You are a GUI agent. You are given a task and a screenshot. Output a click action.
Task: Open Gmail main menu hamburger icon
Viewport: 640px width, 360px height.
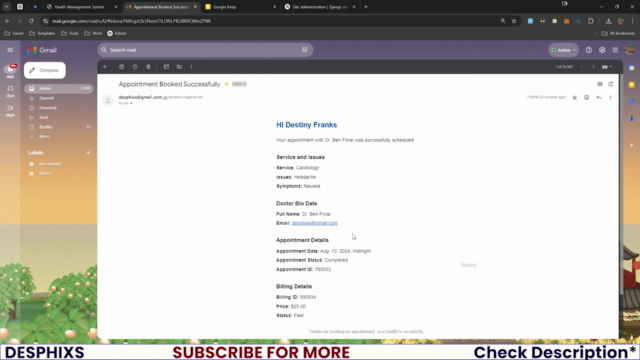click(10, 50)
